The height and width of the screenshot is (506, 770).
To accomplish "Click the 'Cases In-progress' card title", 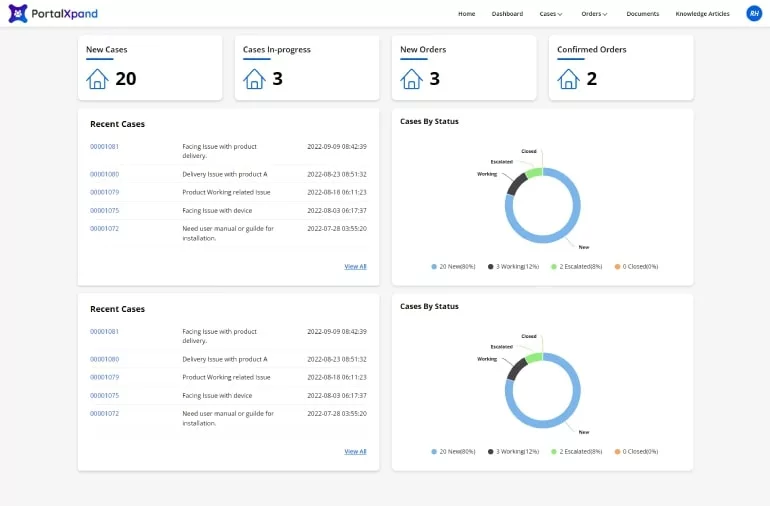I will (276, 50).
